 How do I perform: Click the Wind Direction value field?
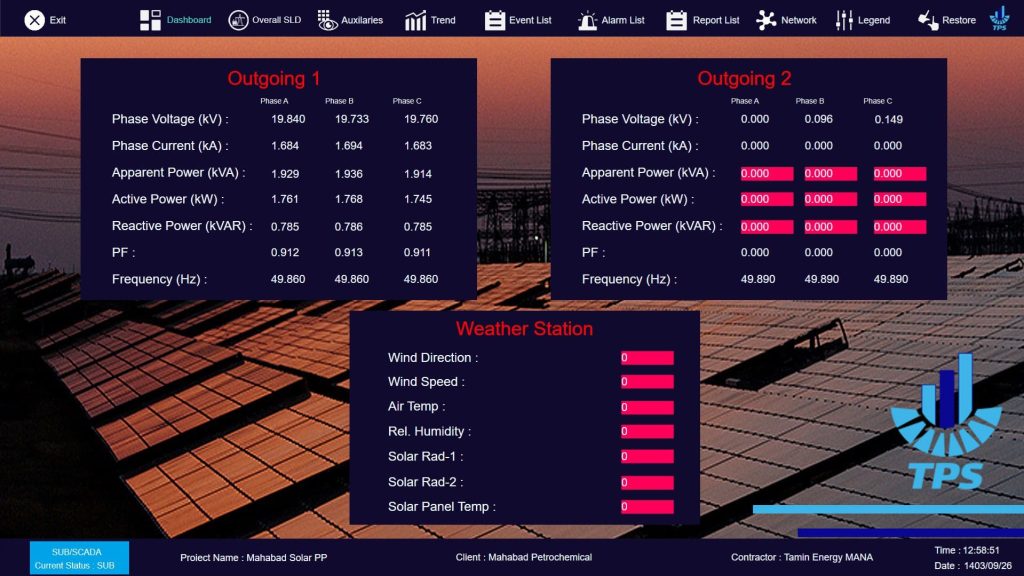[x=647, y=358]
